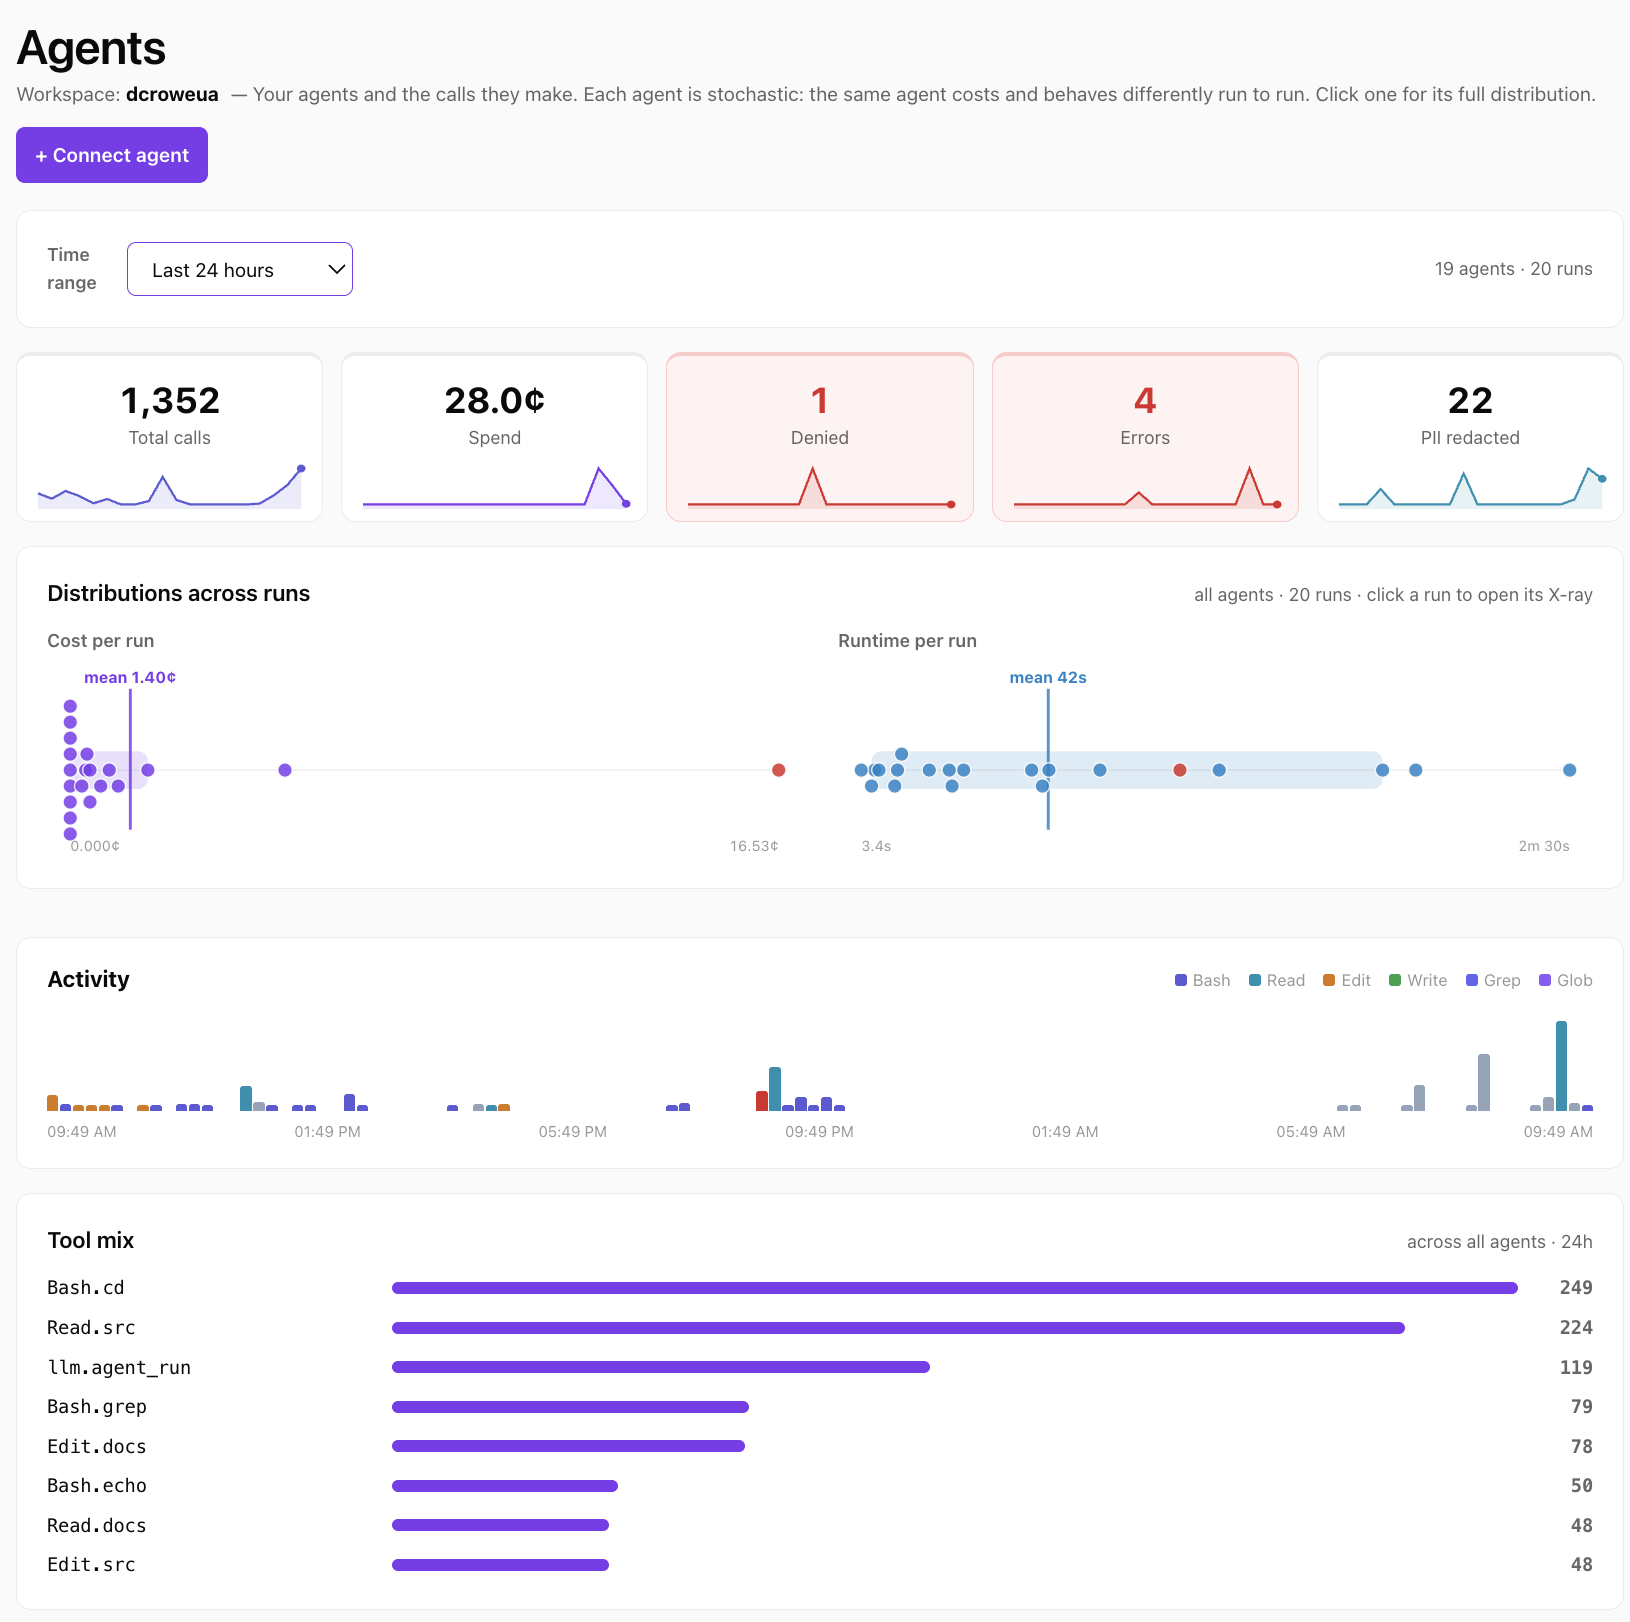
Task: Select the Errors stat card
Action: coord(1145,437)
